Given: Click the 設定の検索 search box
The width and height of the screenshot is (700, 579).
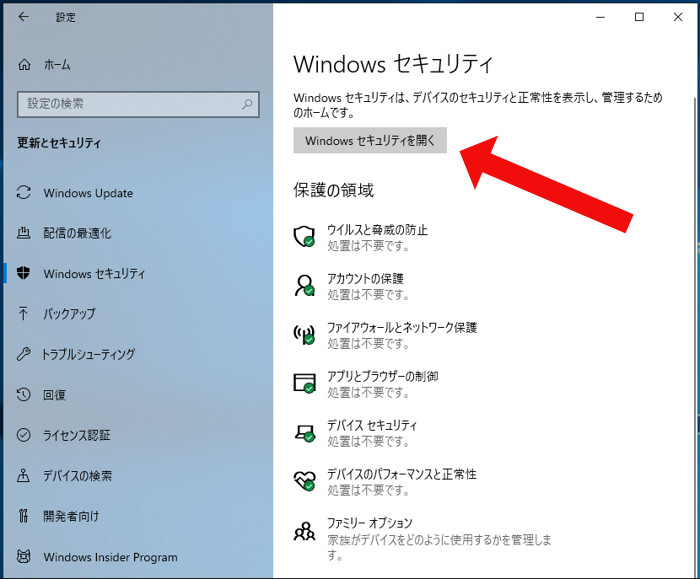Looking at the screenshot, I should click(x=138, y=104).
